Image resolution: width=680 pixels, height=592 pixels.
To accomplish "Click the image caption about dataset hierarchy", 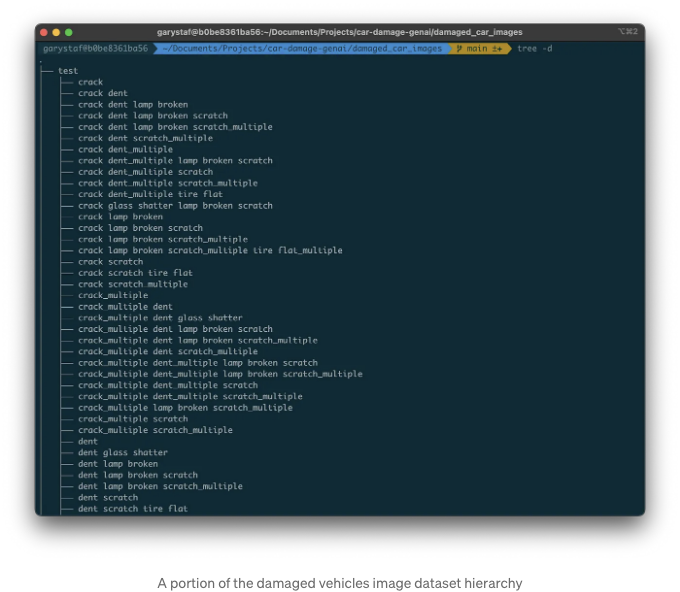I will [x=340, y=583].
